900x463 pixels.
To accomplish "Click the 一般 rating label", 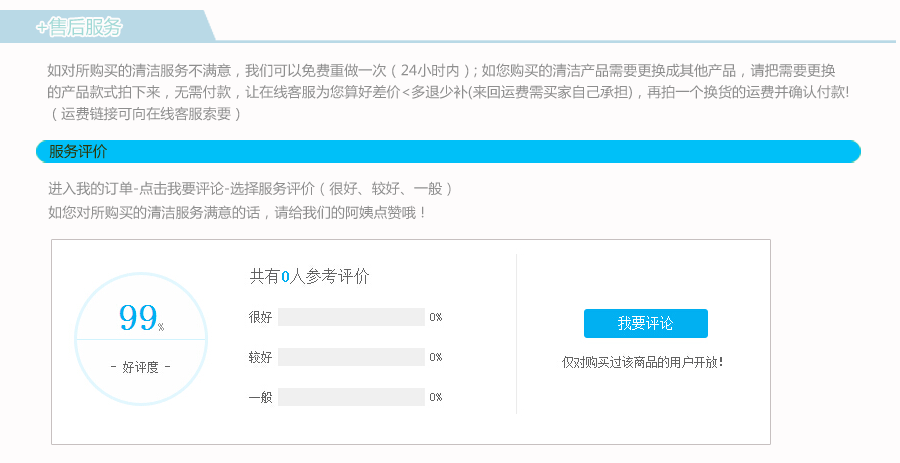I will coord(260,397).
